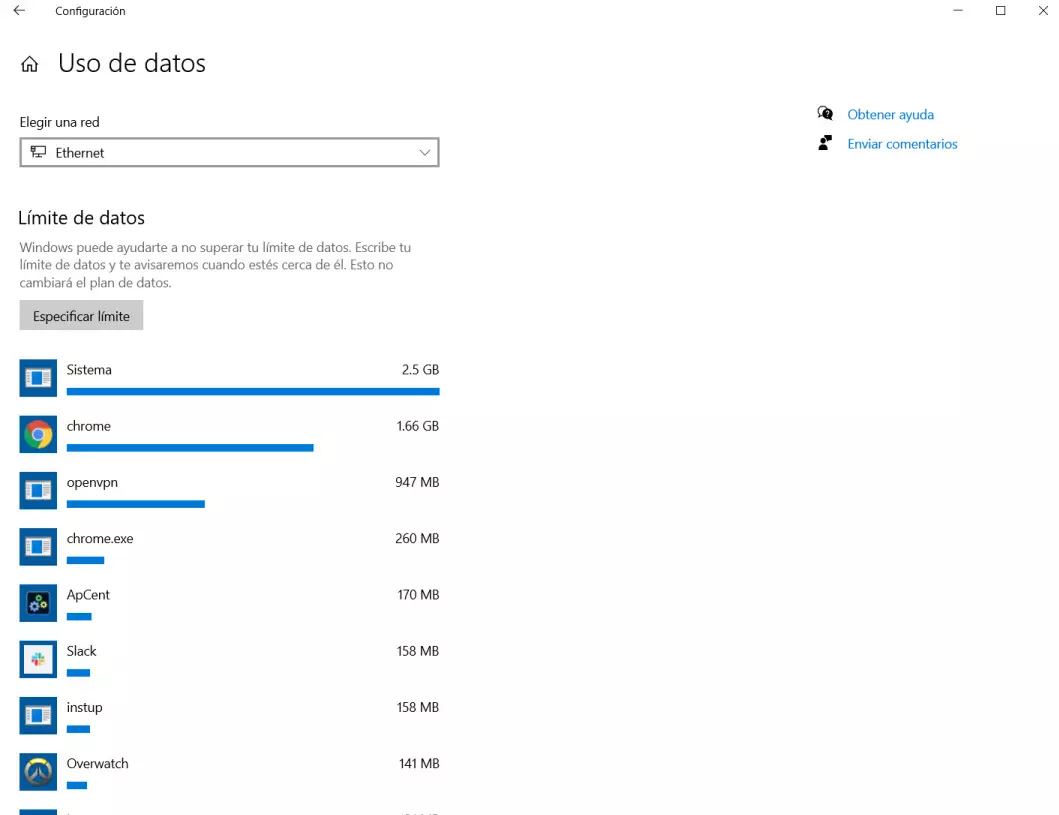Viewport: 1059px width, 815px height.
Task: Open the Ethernet network dropdown
Action: (229, 153)
